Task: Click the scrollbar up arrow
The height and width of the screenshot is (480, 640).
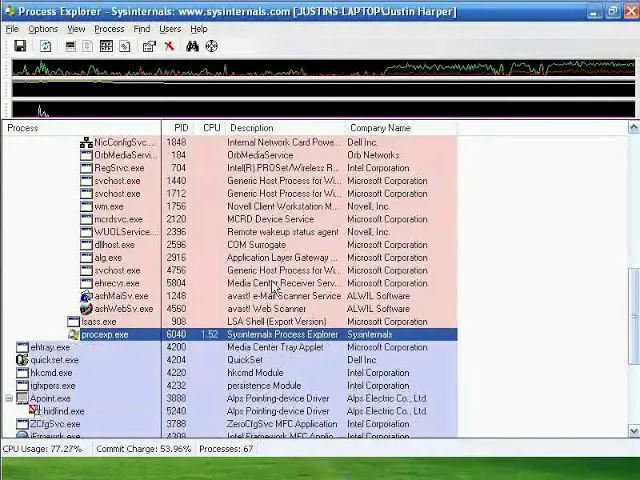Action: pos(633,128)
